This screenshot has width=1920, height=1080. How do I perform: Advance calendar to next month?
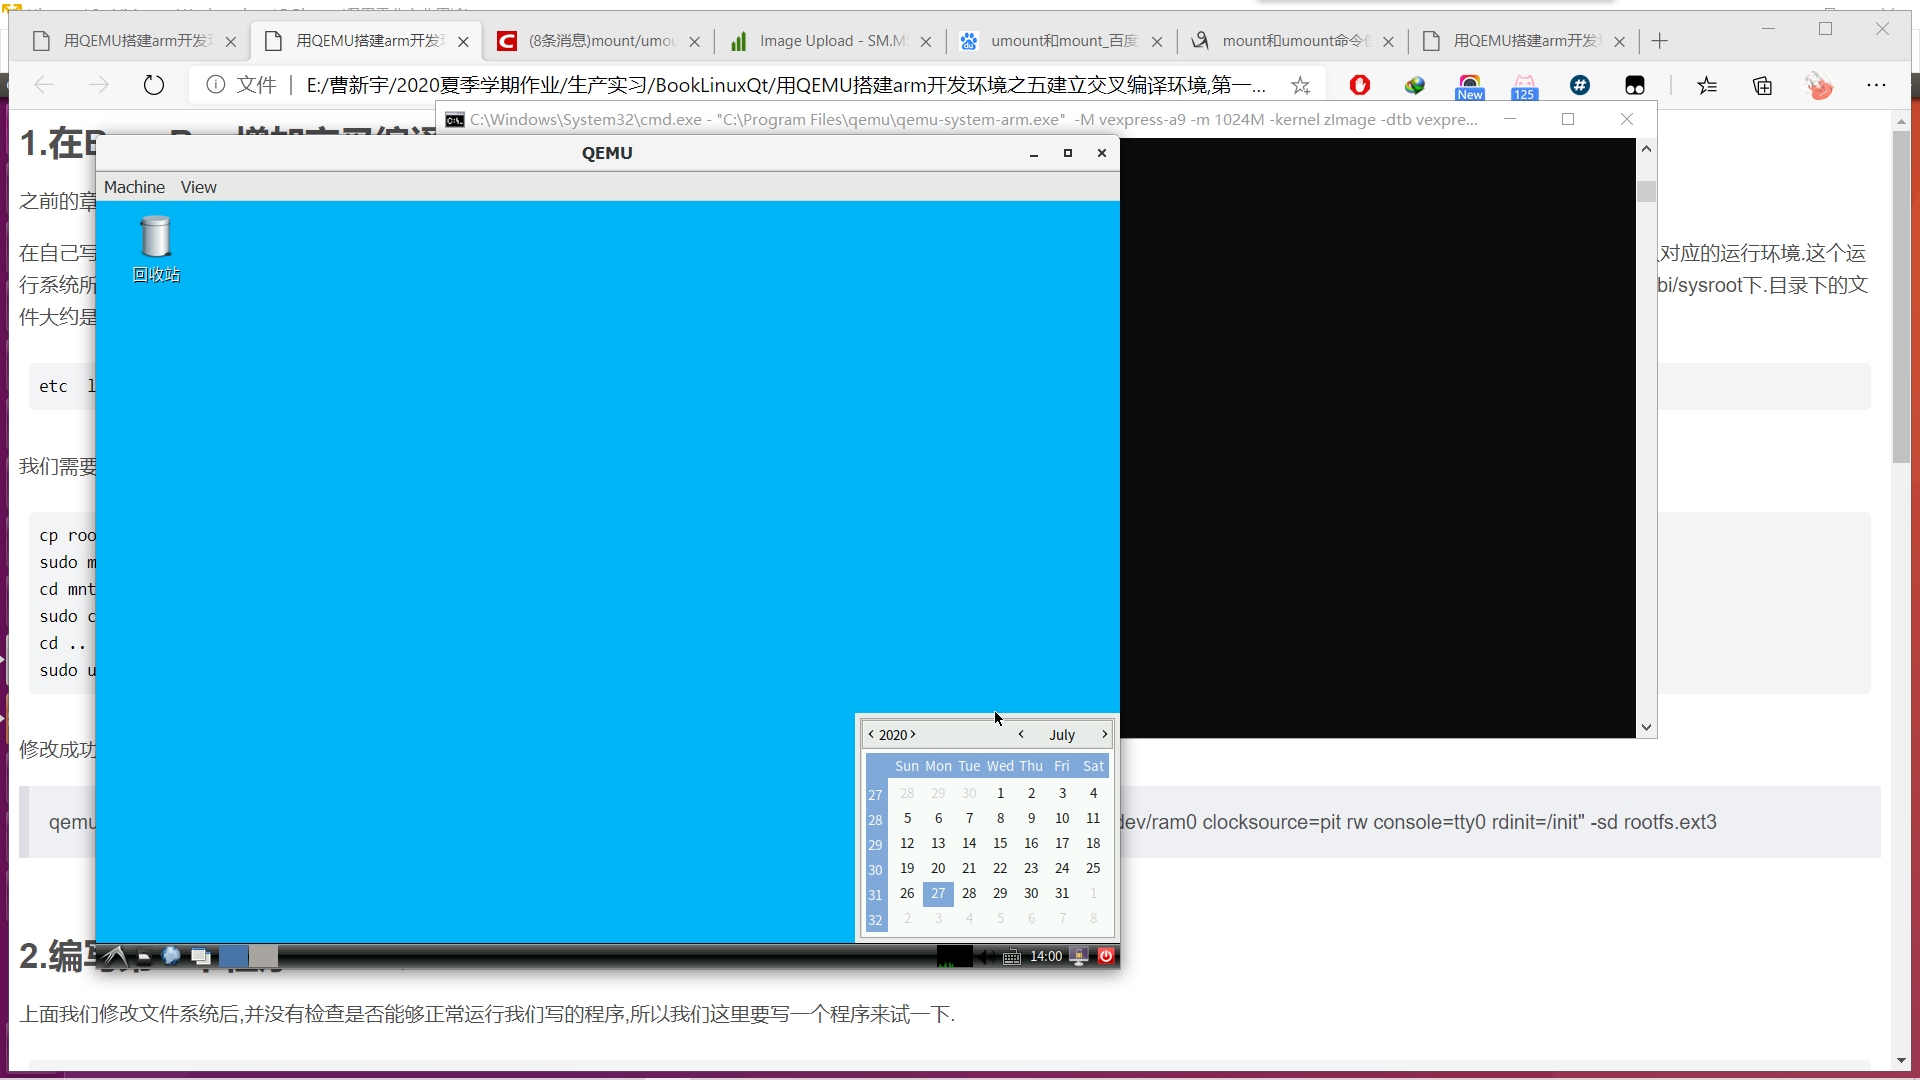tap(1104, 734)
